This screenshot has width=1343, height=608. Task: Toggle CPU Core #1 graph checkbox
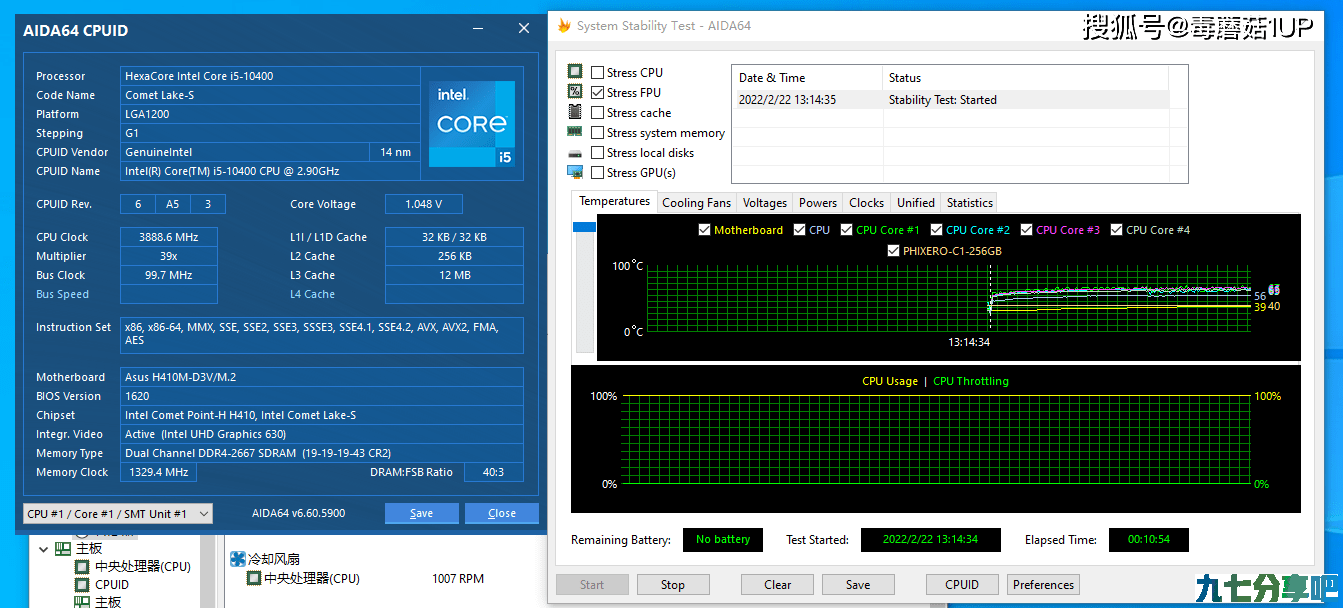[x=846, y=230]
